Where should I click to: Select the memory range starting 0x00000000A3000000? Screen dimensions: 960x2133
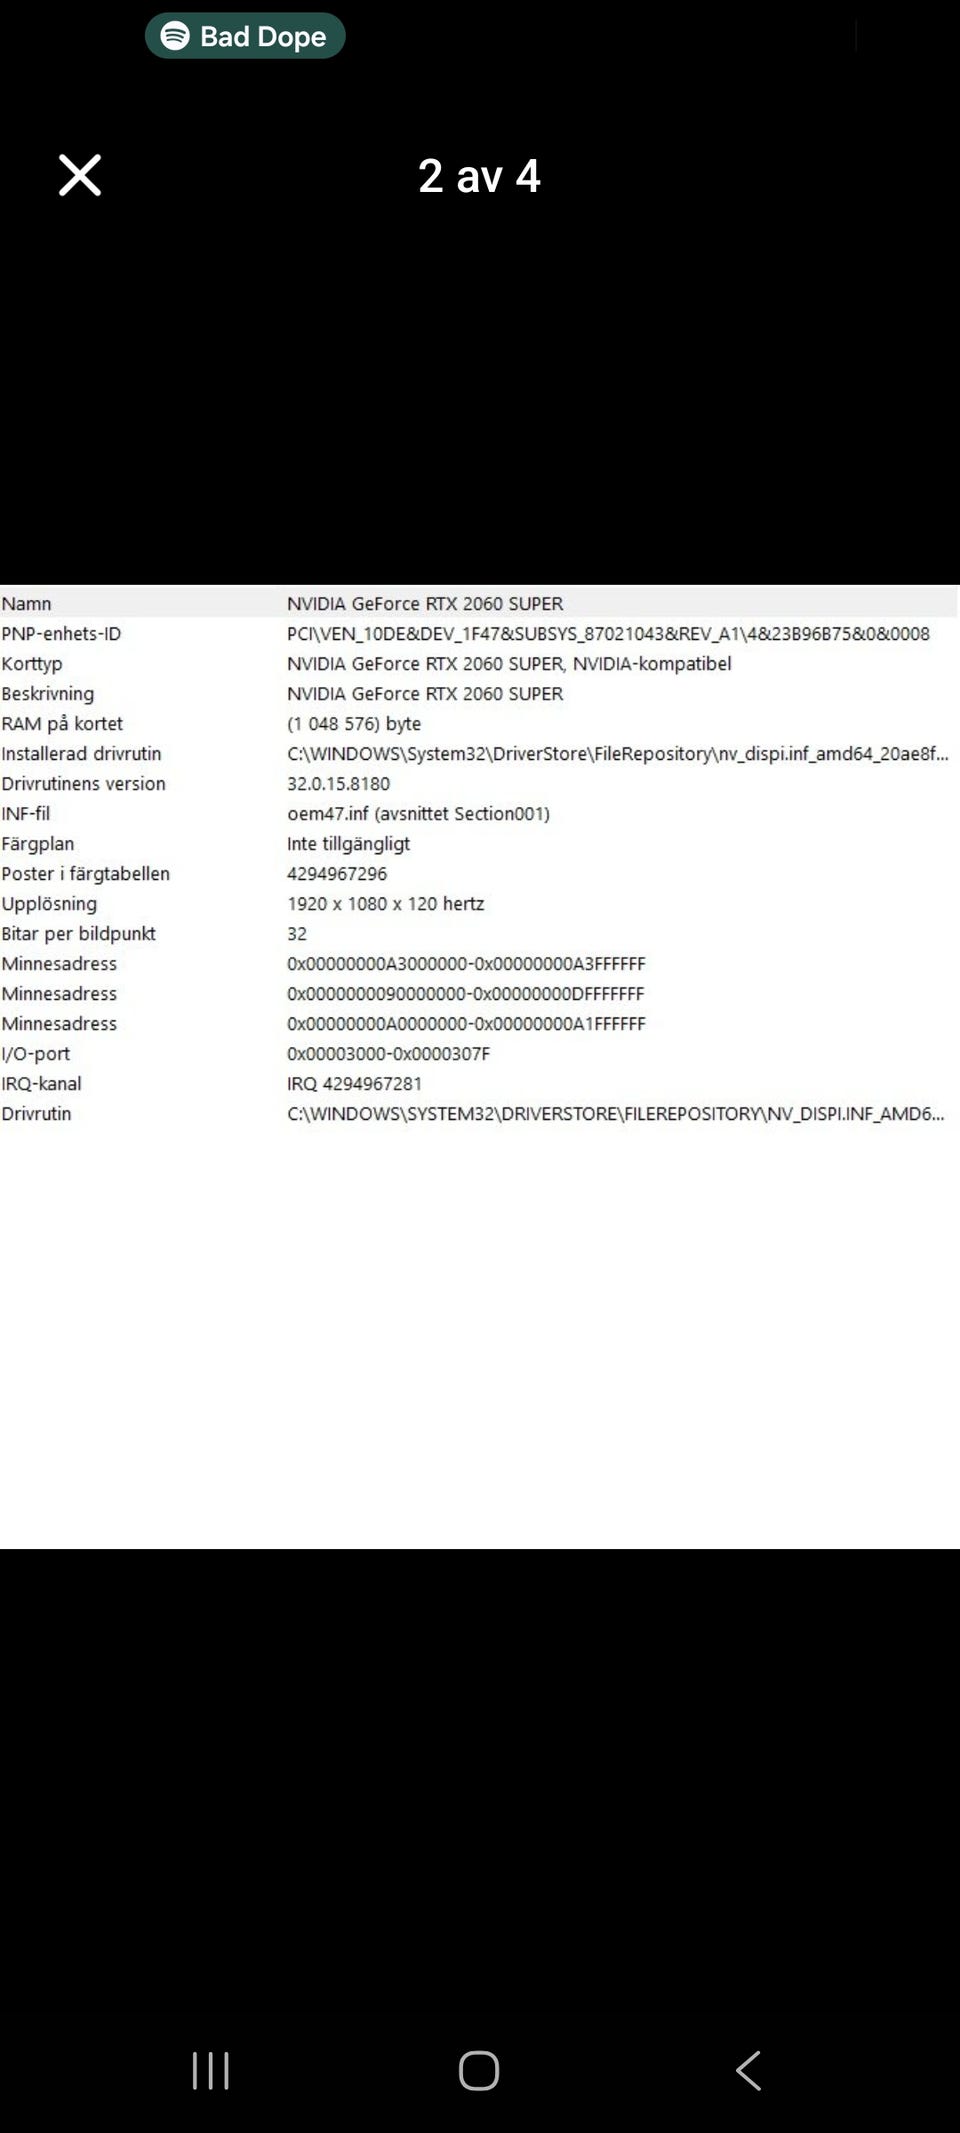click(466, 963)
